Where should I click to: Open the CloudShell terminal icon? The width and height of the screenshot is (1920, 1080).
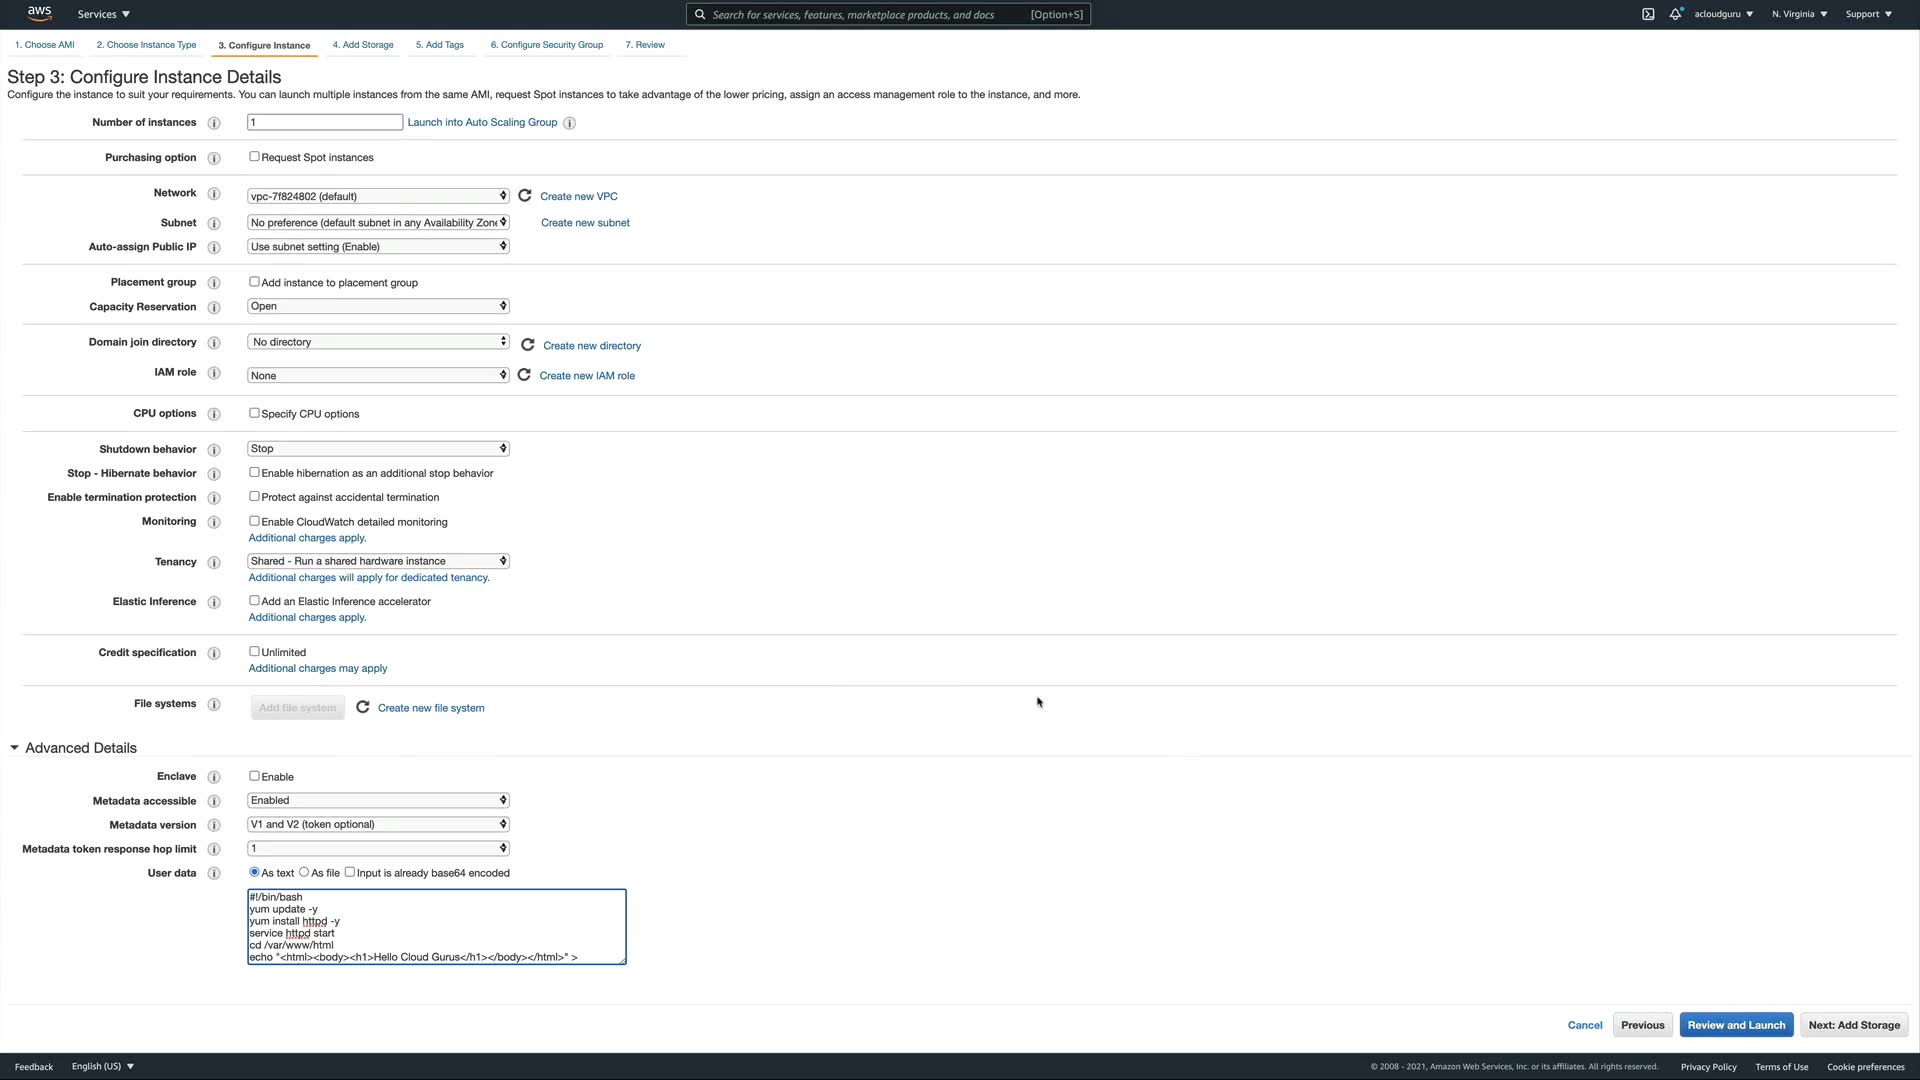[x=1648, y=14]
